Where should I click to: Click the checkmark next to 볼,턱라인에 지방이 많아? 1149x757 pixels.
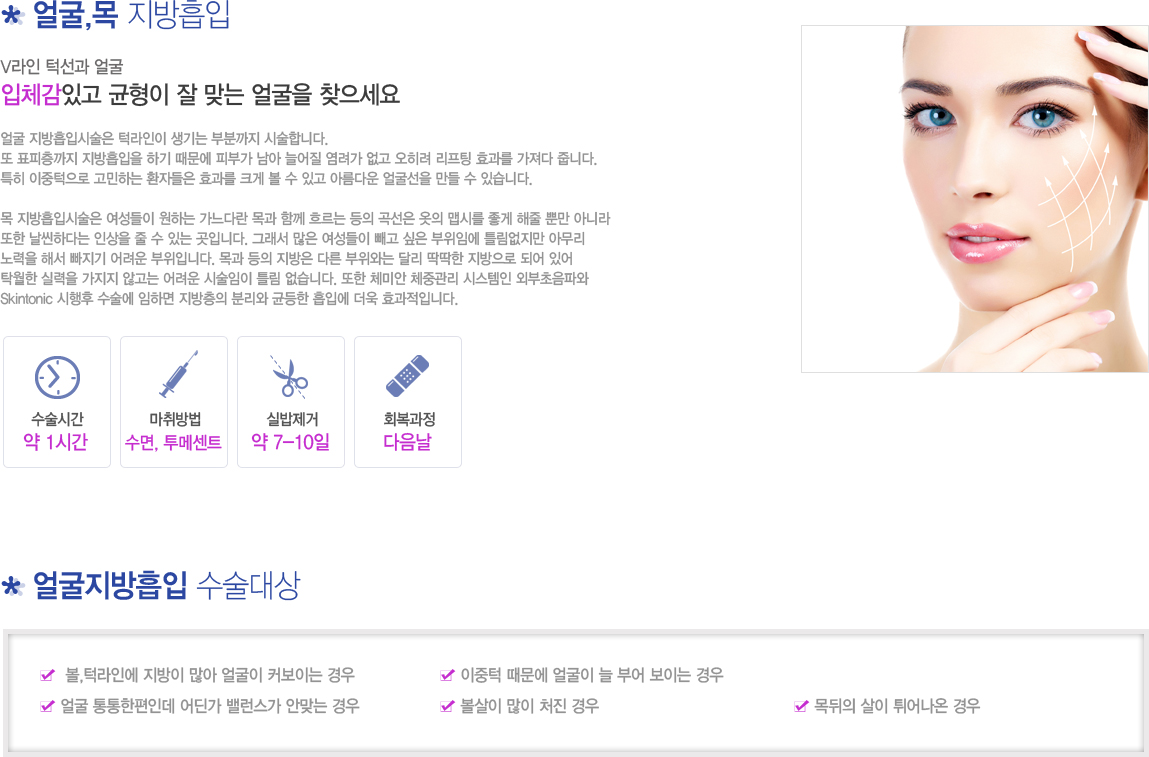coord(48,675)
